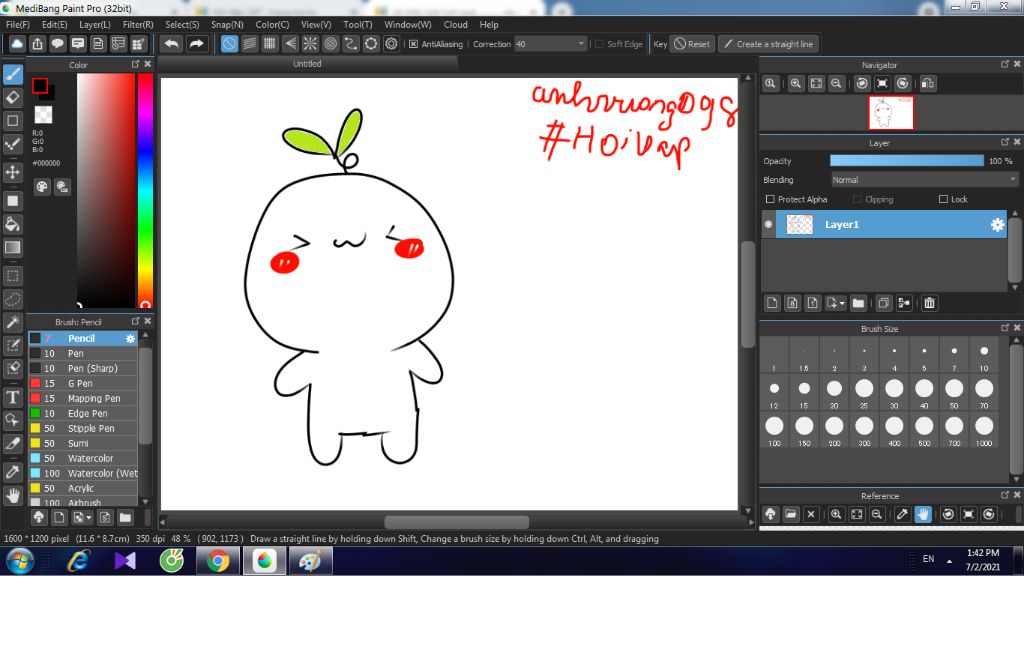The width and height of the screenshot is (1024, 661).
Task: Open Windows Start menu
Action: pos(20,561)
